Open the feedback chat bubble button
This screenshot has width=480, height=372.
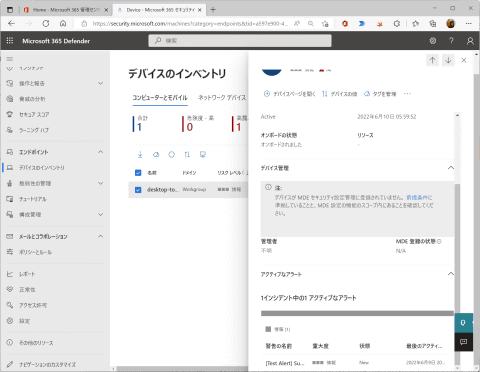[x=463, y=342]
